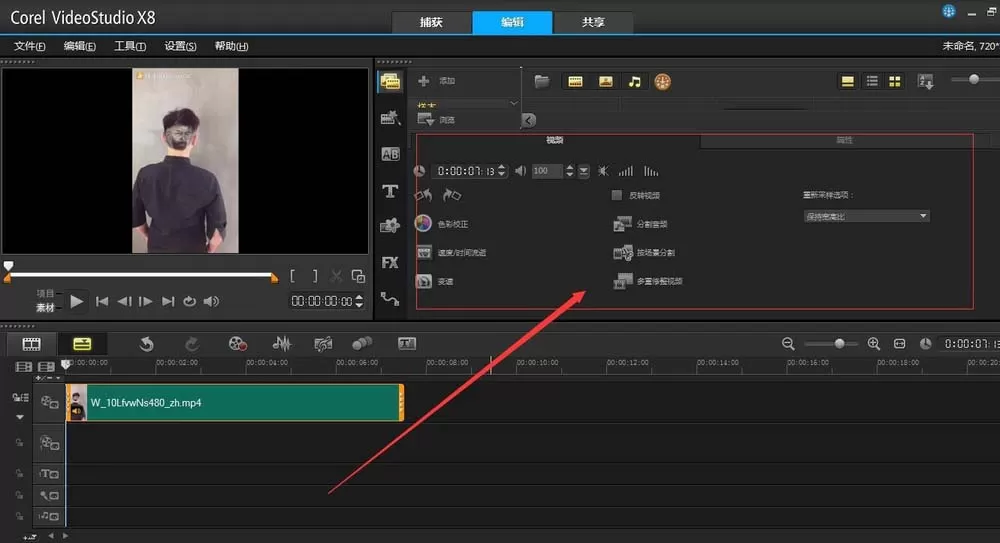Screen dimensions: 1000x543
Task: Open the Instant Project library icon
Action: pyautogui.click(x=390, y=117)
